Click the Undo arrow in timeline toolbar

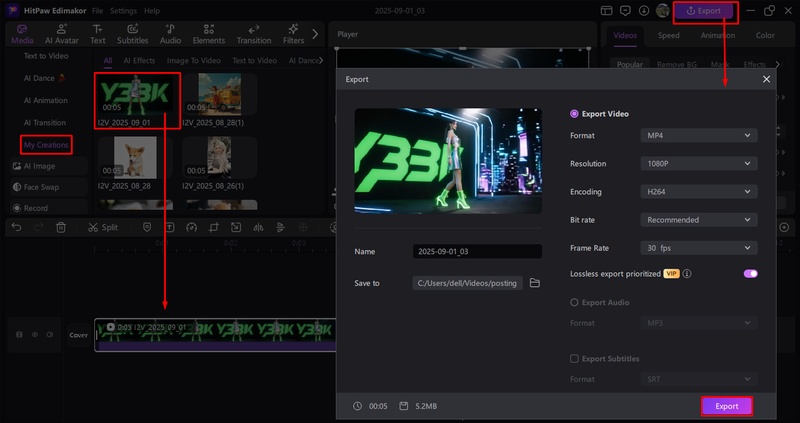click(16, 227)
